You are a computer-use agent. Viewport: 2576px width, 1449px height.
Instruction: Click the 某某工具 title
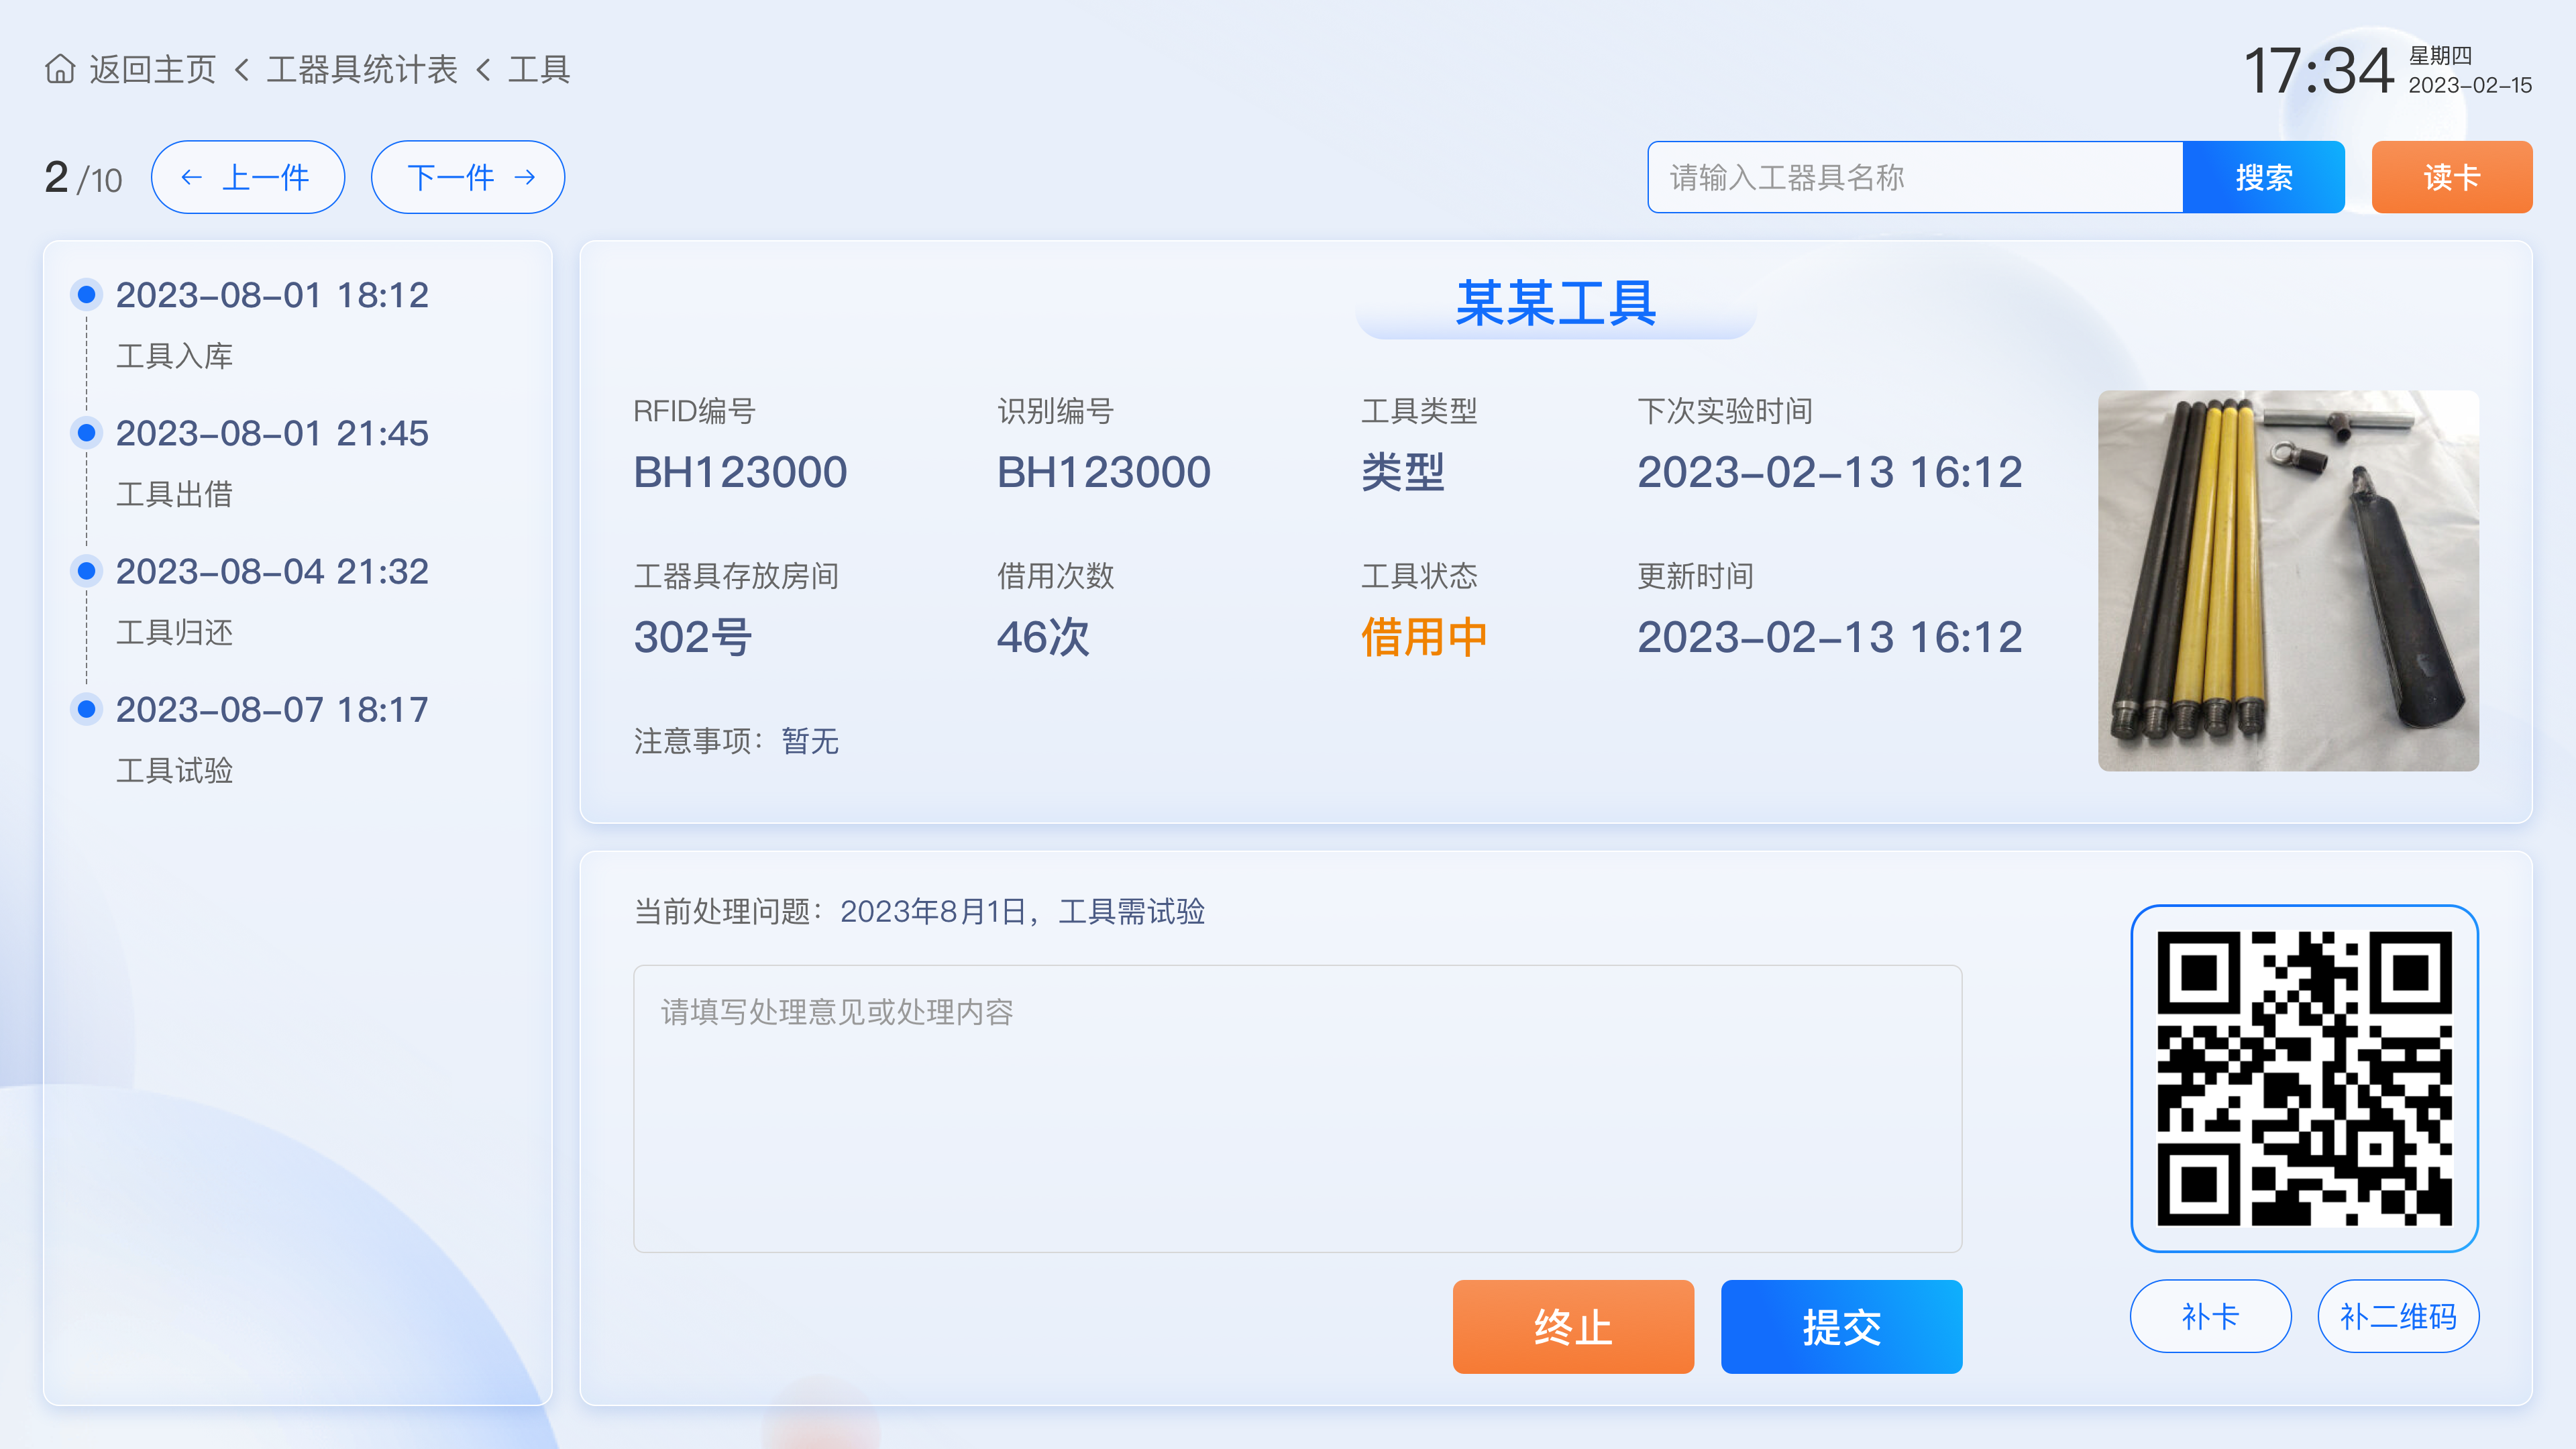pyautogui.click(x=1556, y=303)
